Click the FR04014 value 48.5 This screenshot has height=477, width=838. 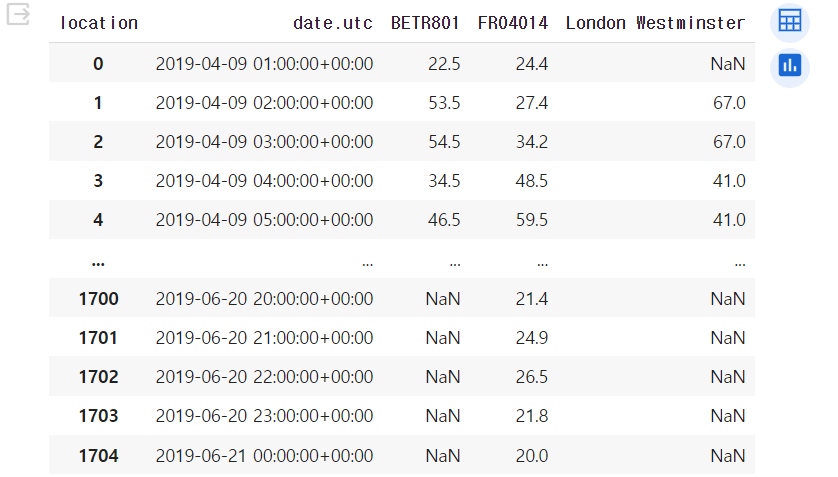[x=532, y=181]
